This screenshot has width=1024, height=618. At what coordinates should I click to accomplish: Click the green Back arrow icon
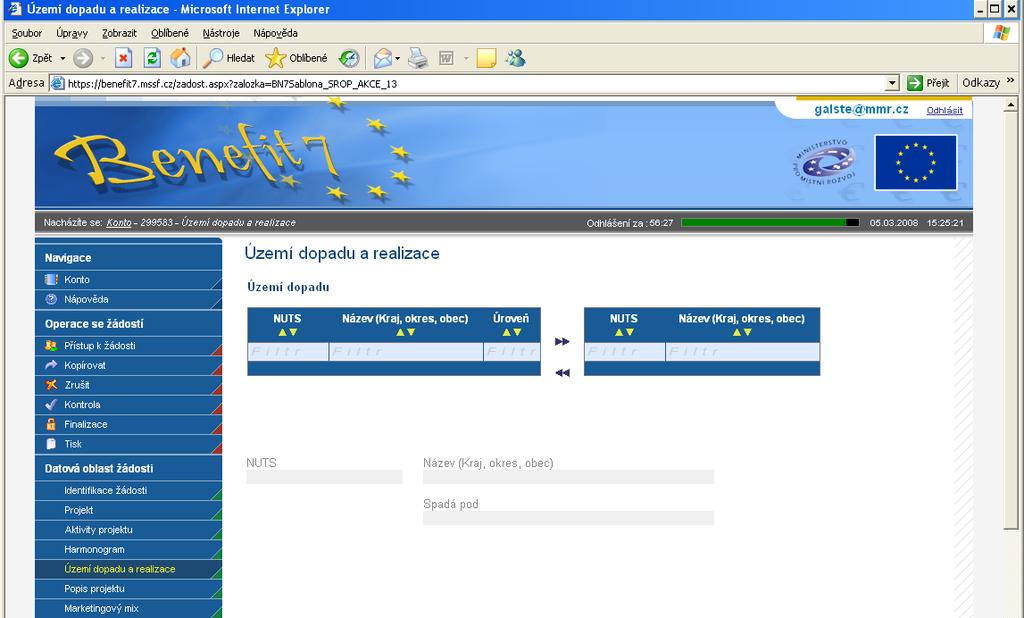18,58
